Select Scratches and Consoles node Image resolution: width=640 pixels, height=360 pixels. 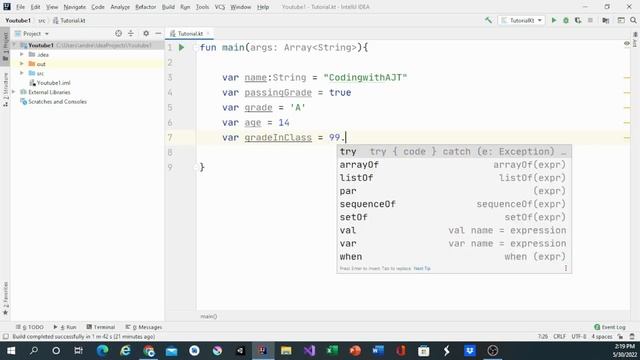pyautogui.click(x=58, y=101)
